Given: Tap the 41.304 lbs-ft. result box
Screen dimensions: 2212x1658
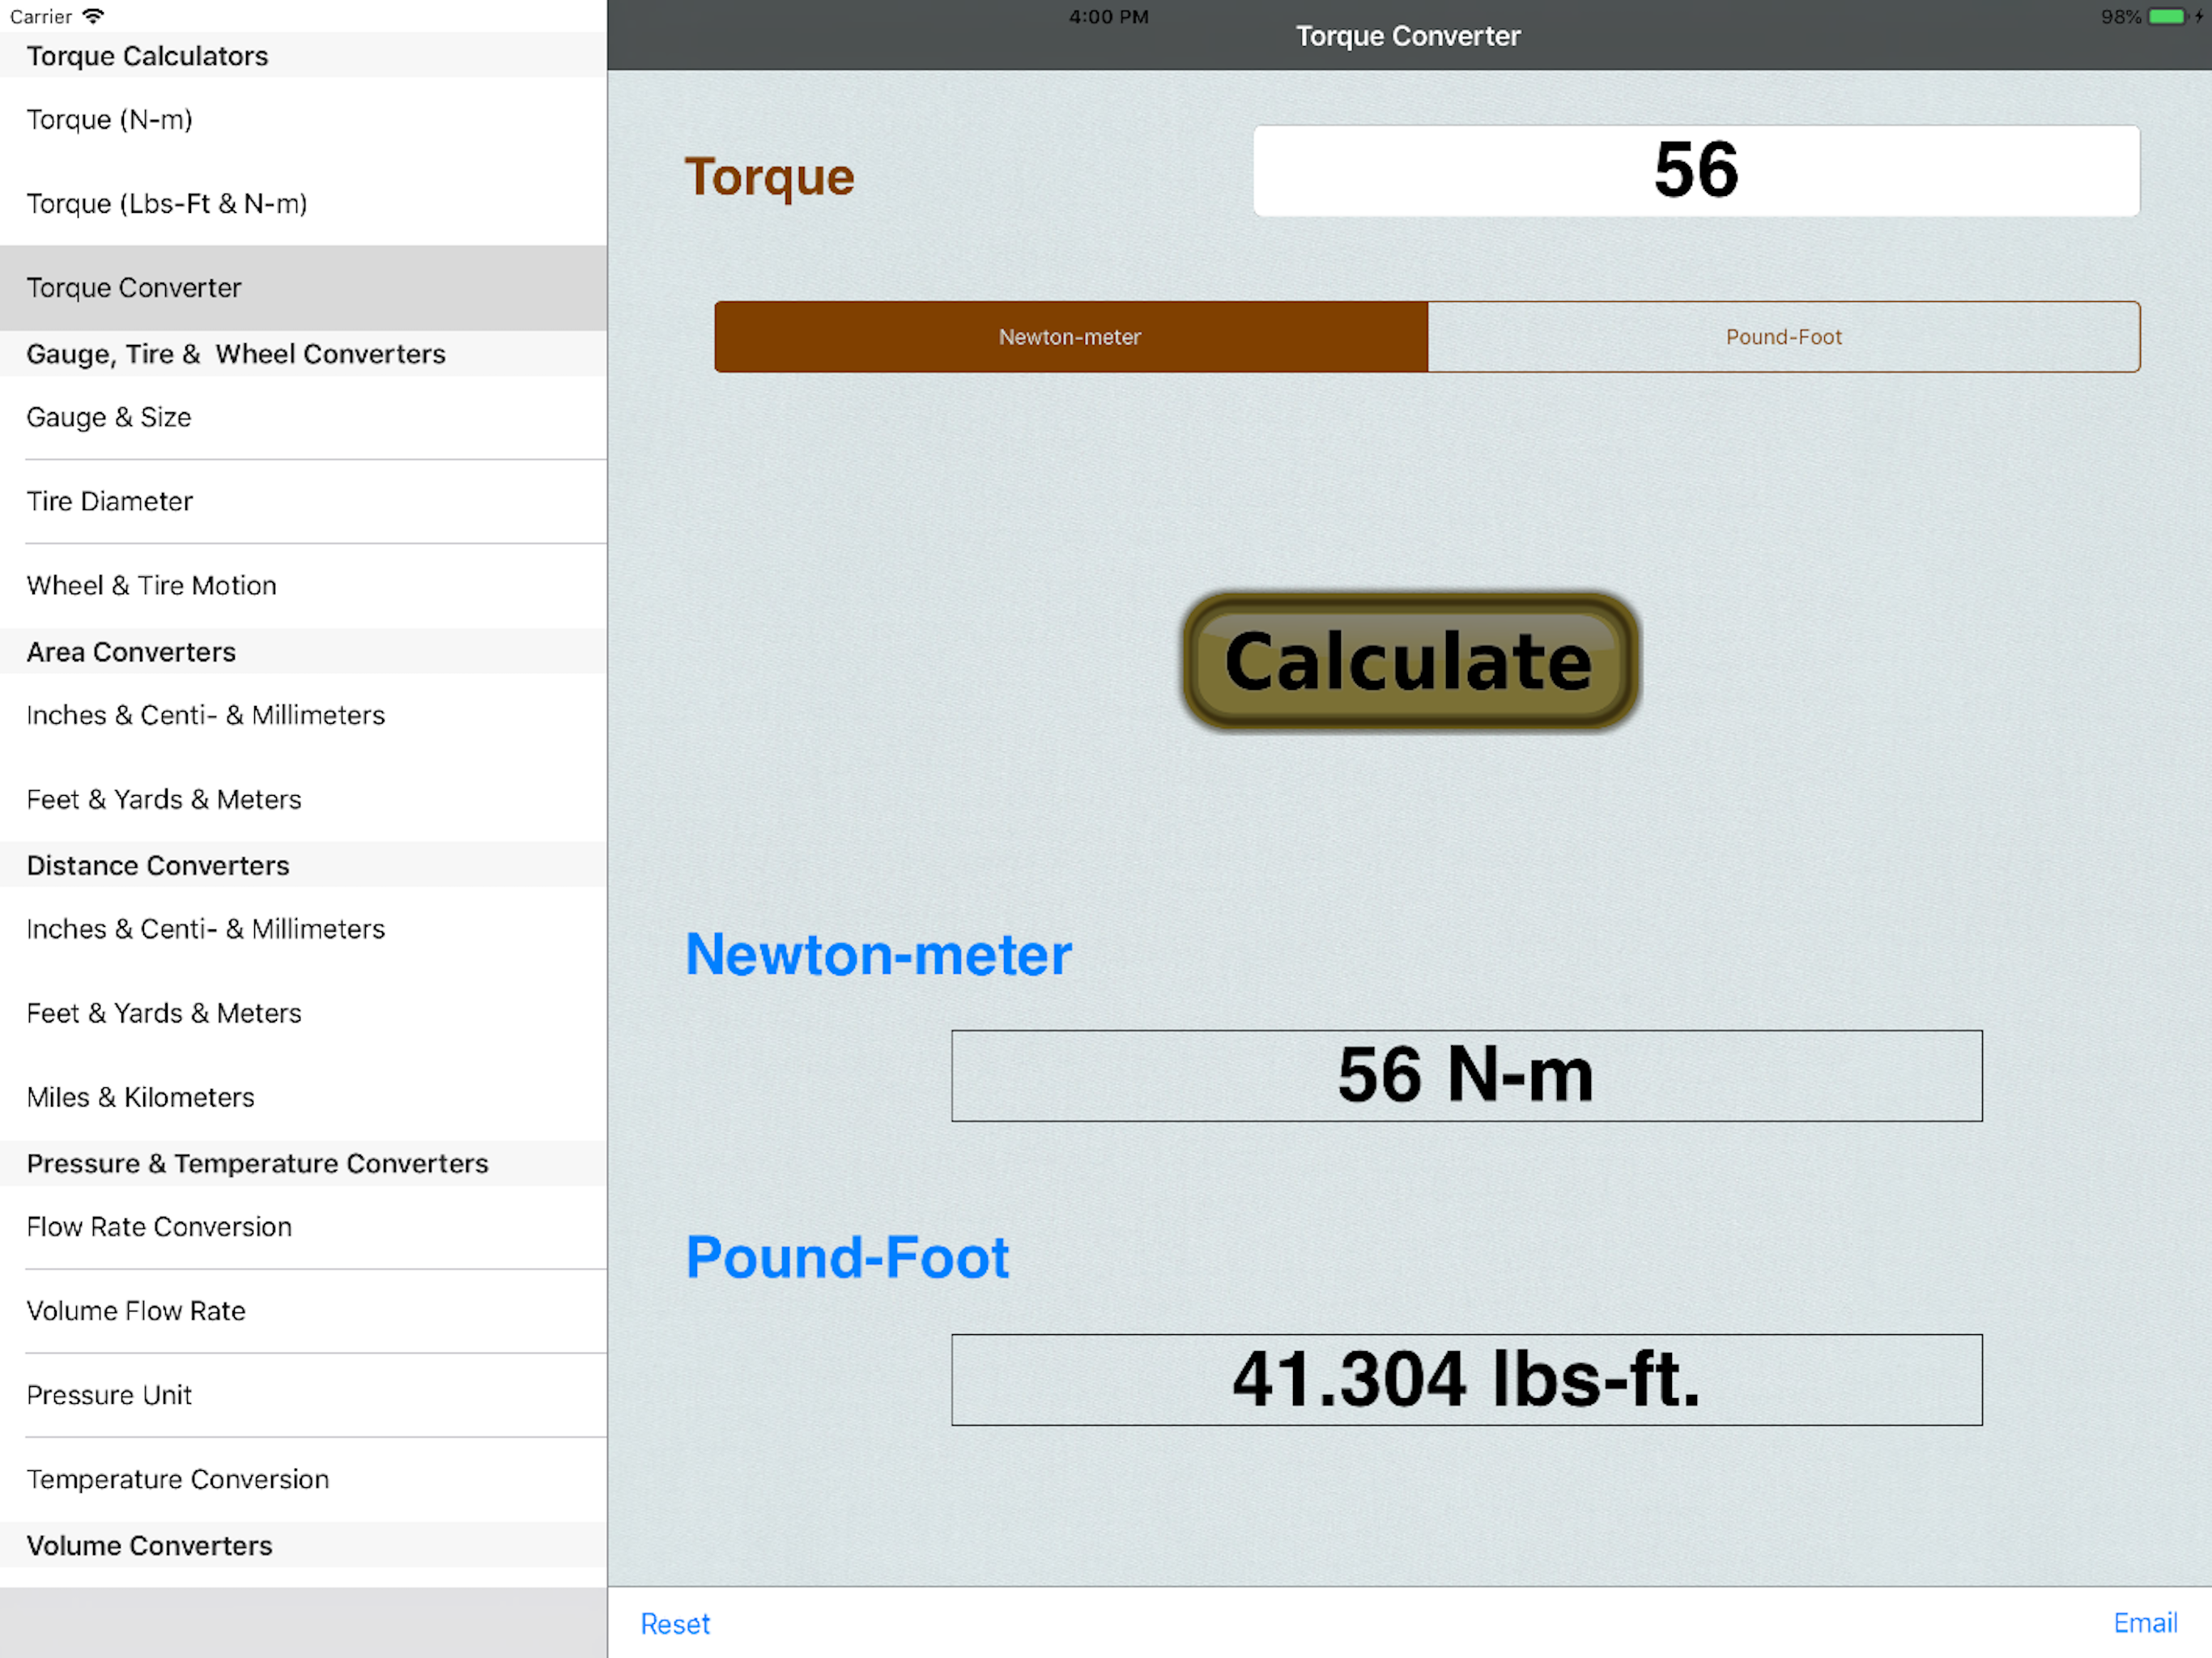Looking at the screenshot, I should [1465, 1380].
